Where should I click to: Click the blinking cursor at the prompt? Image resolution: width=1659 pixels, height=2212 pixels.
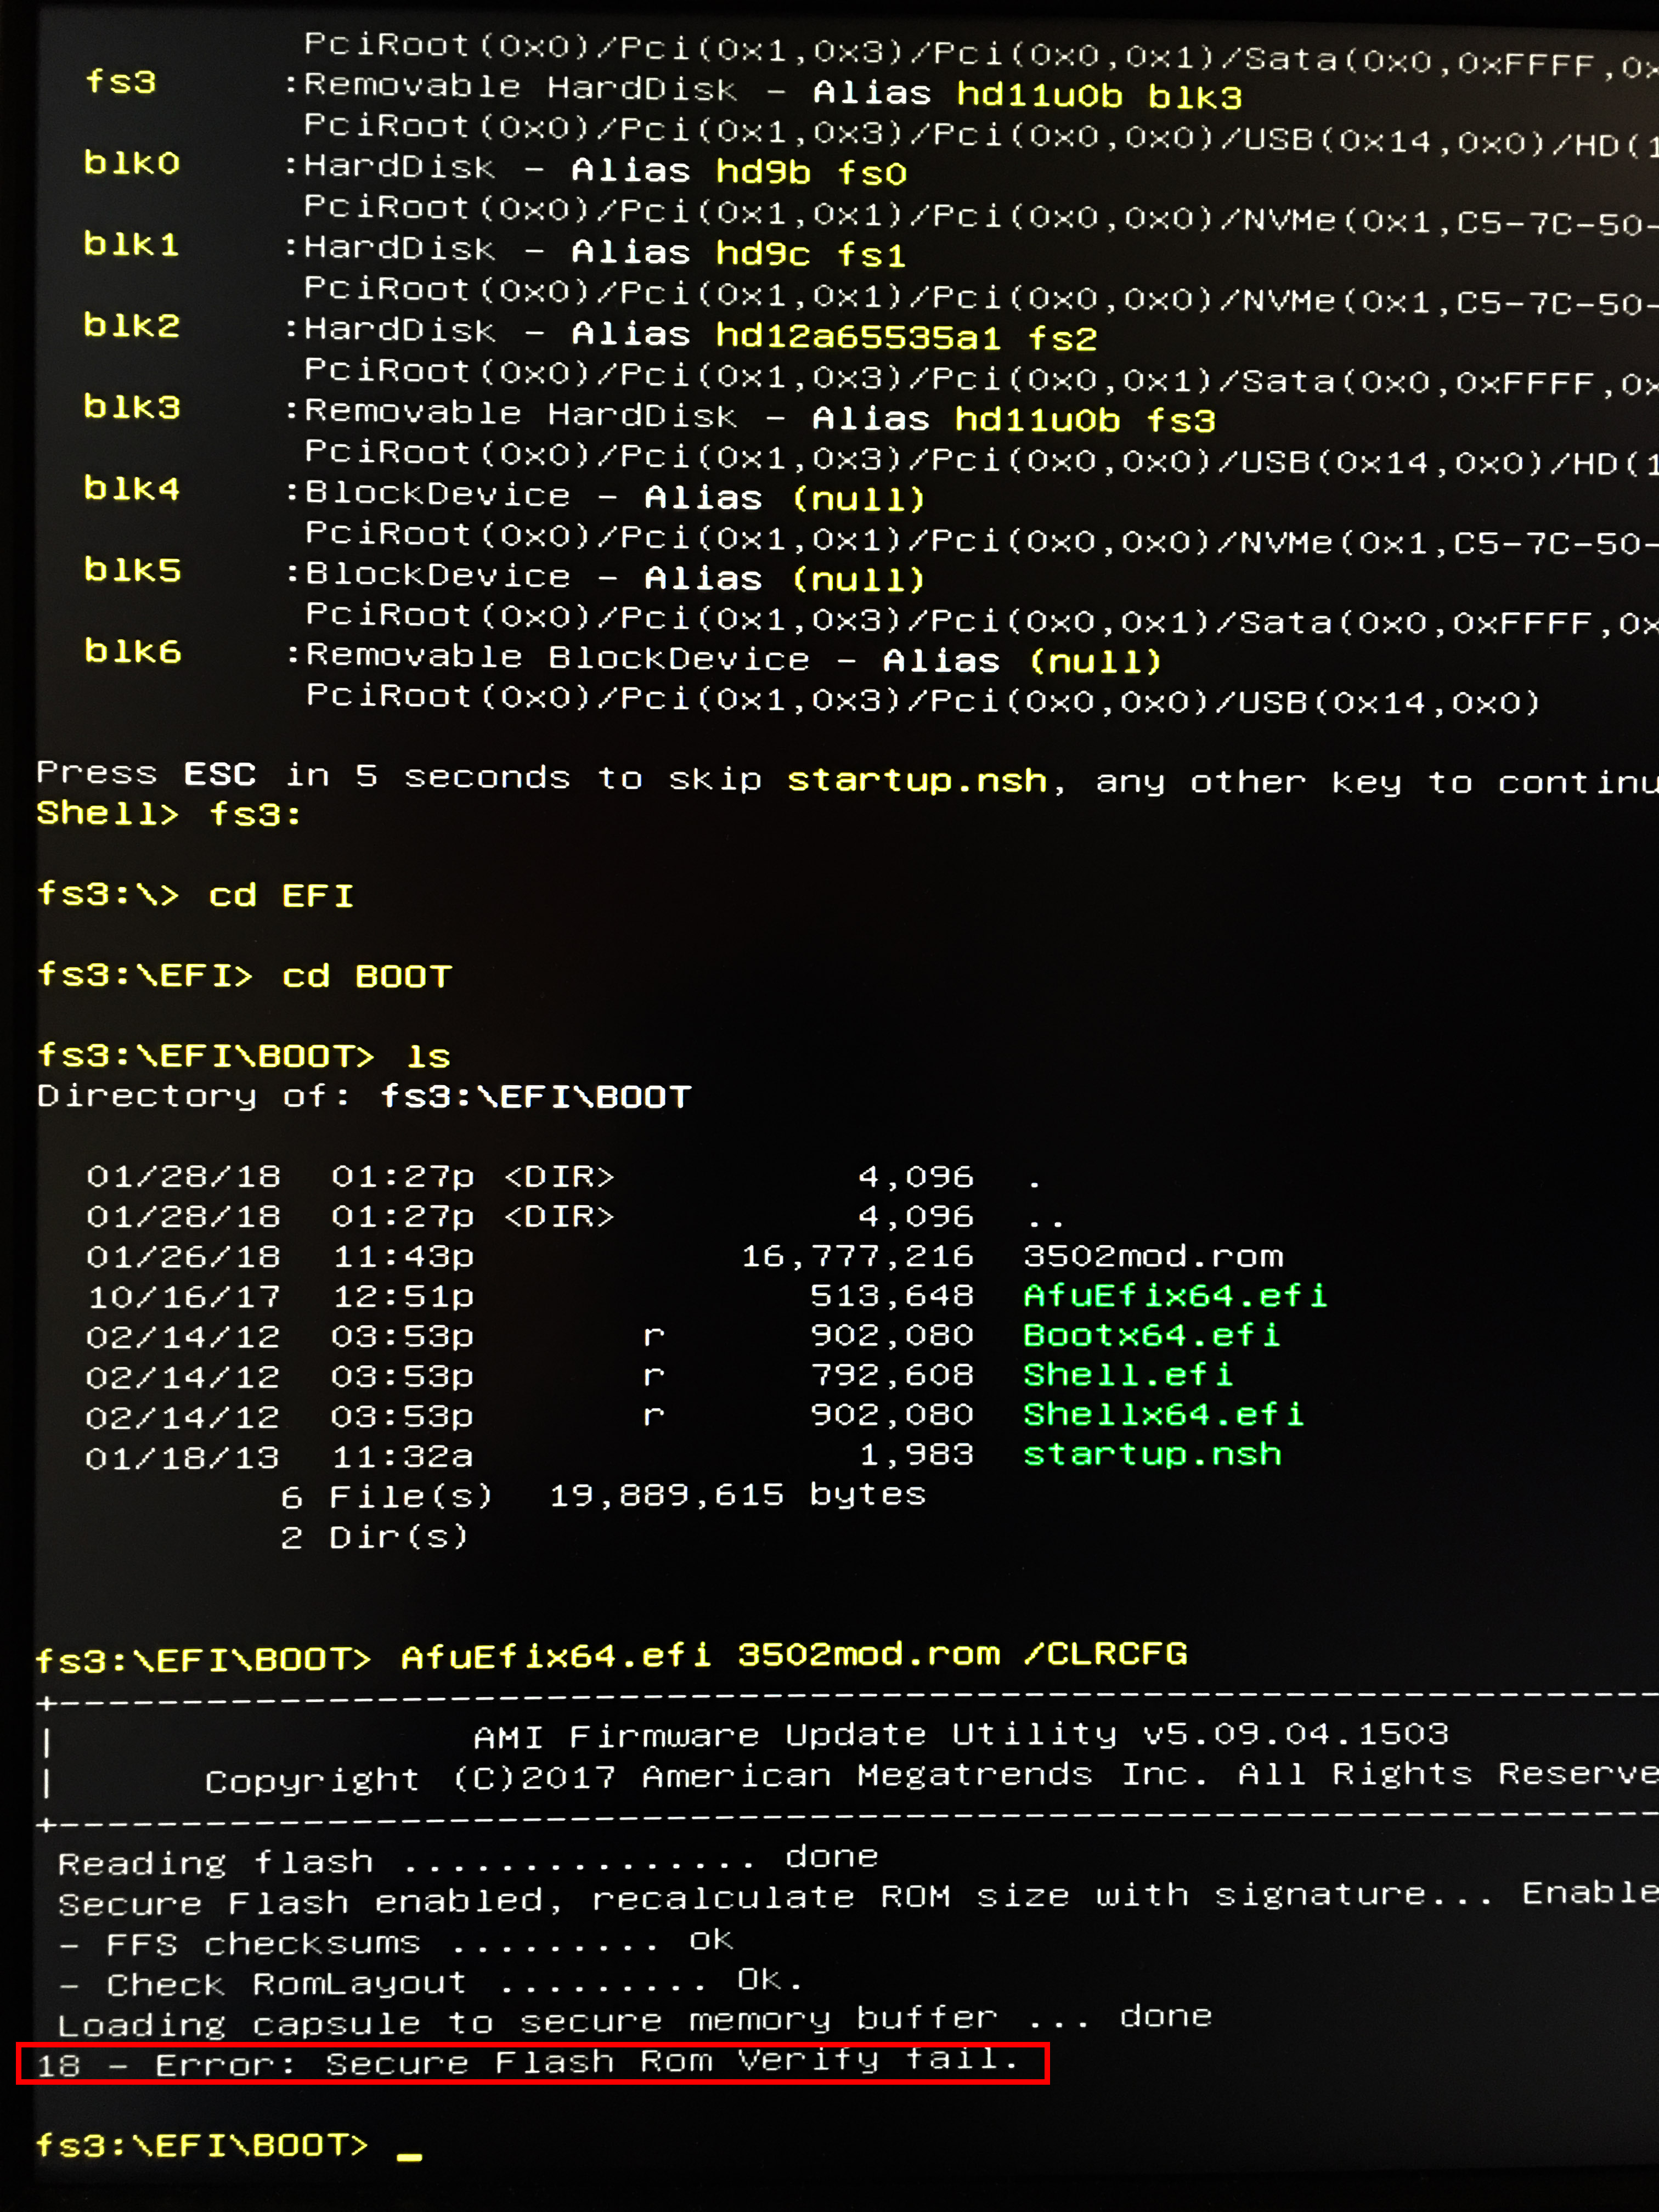point(409,2156)
